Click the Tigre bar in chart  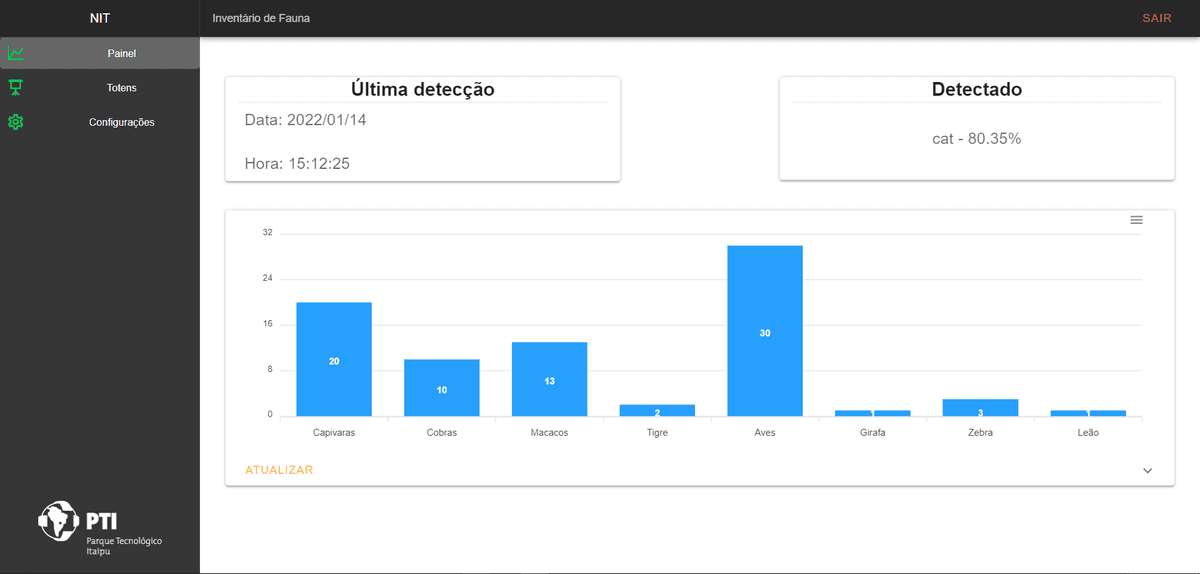(657, 410)
